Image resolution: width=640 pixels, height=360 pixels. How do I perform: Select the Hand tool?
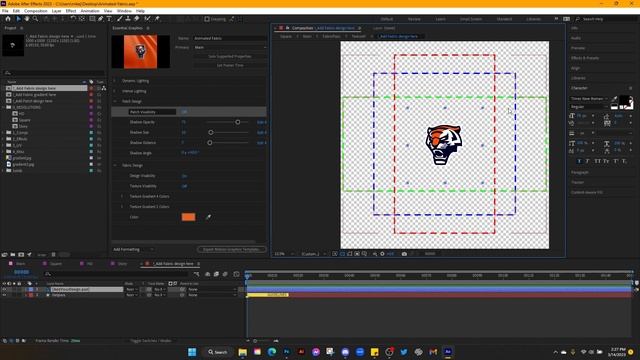click(x=27, y=19)
